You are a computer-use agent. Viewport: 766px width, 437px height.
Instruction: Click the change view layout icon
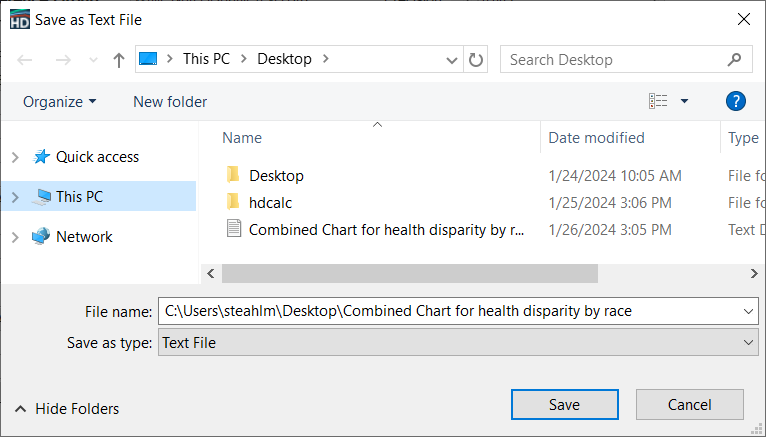658,101
